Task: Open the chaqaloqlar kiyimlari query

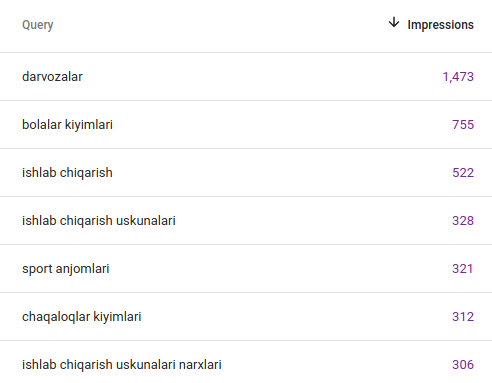Action: click(x=82, y=317)
